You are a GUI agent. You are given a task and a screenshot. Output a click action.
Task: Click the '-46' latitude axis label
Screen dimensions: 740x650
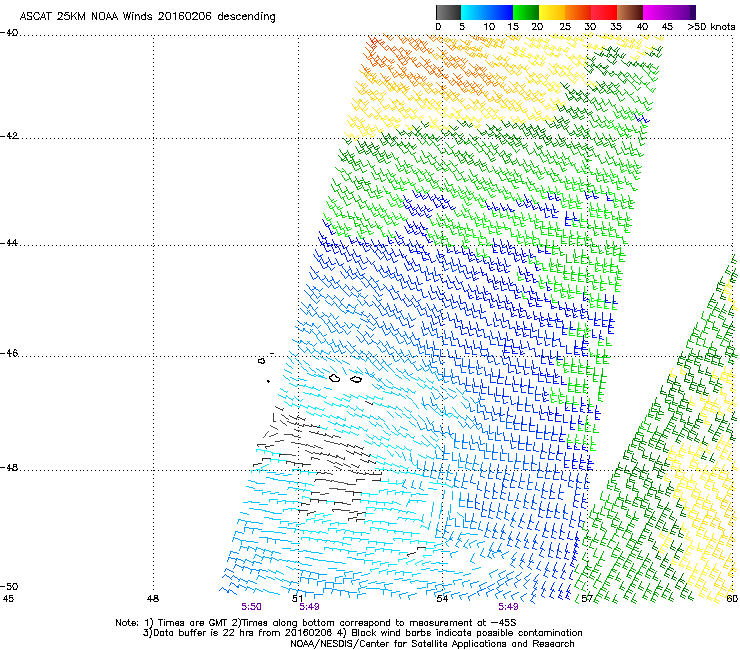click(x=9, y=354)
